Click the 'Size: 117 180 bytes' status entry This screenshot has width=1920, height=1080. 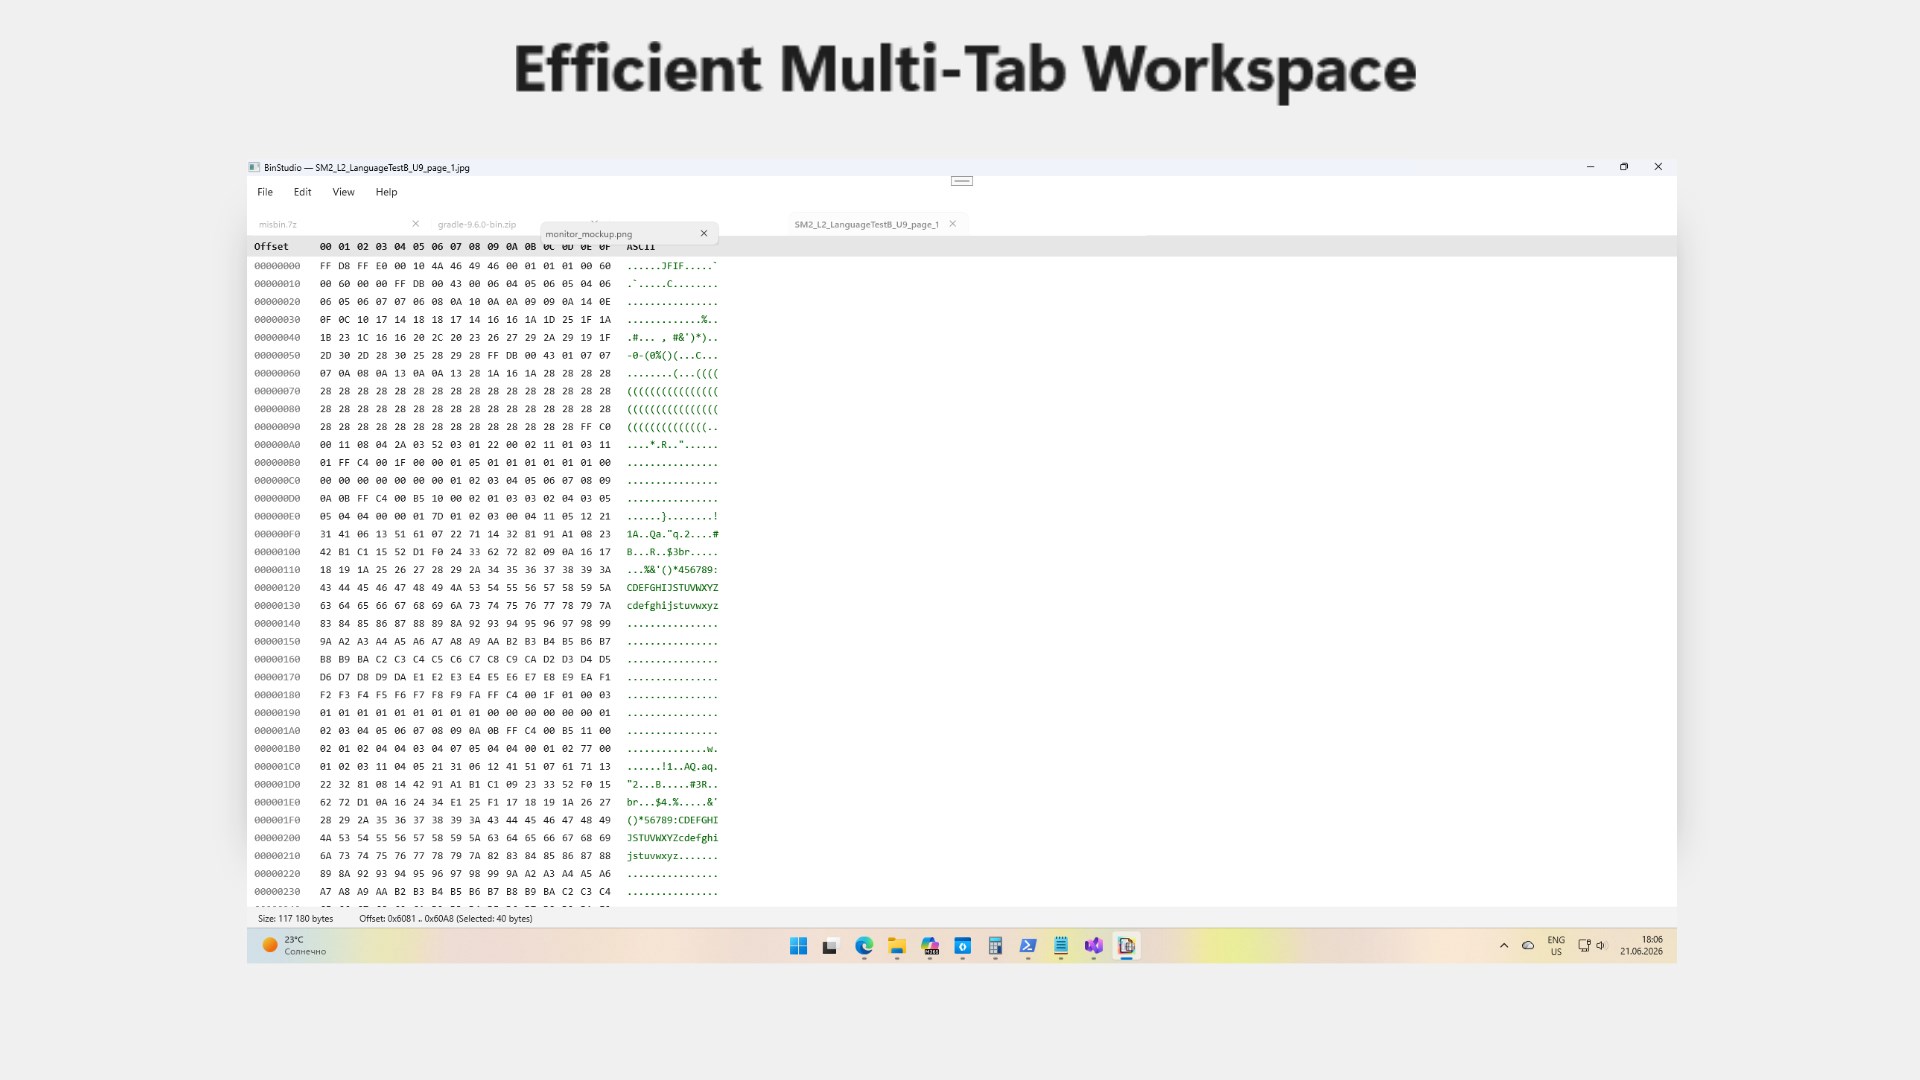[x=295, y=919]
